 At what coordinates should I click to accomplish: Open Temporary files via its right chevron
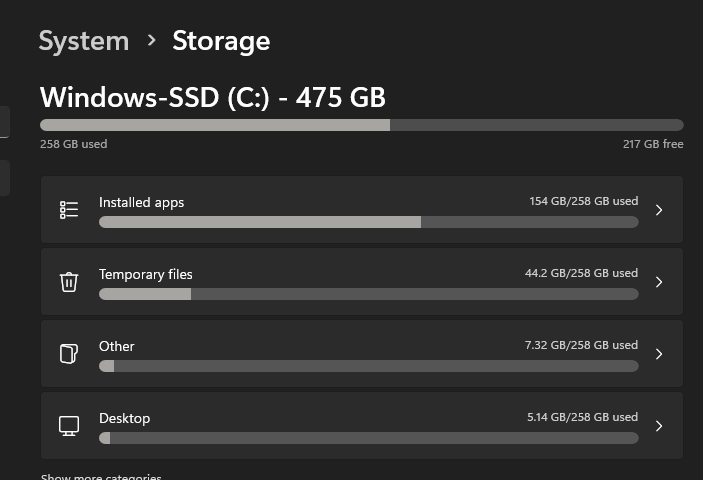tap(659, 282)
